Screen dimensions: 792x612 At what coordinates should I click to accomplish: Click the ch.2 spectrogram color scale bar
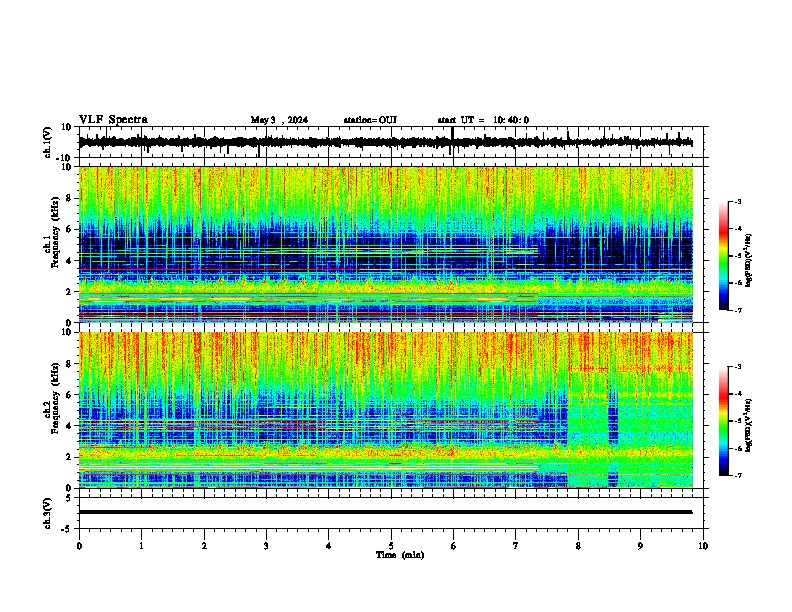pyautogui.click(x=723, y=421)
